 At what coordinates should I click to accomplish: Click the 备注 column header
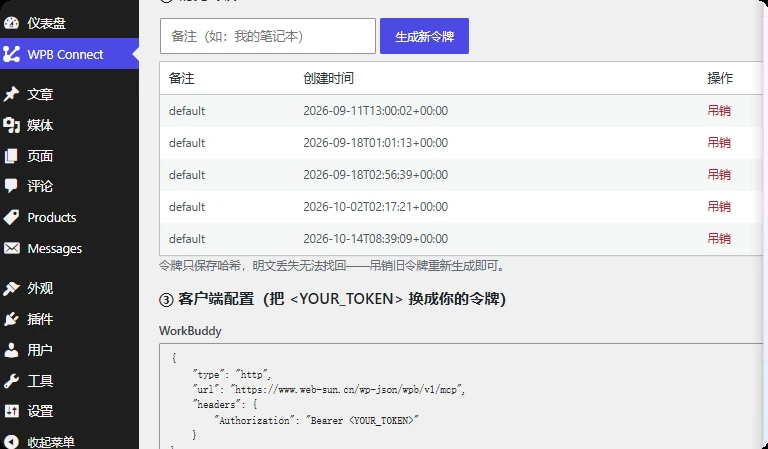point(182,78)
